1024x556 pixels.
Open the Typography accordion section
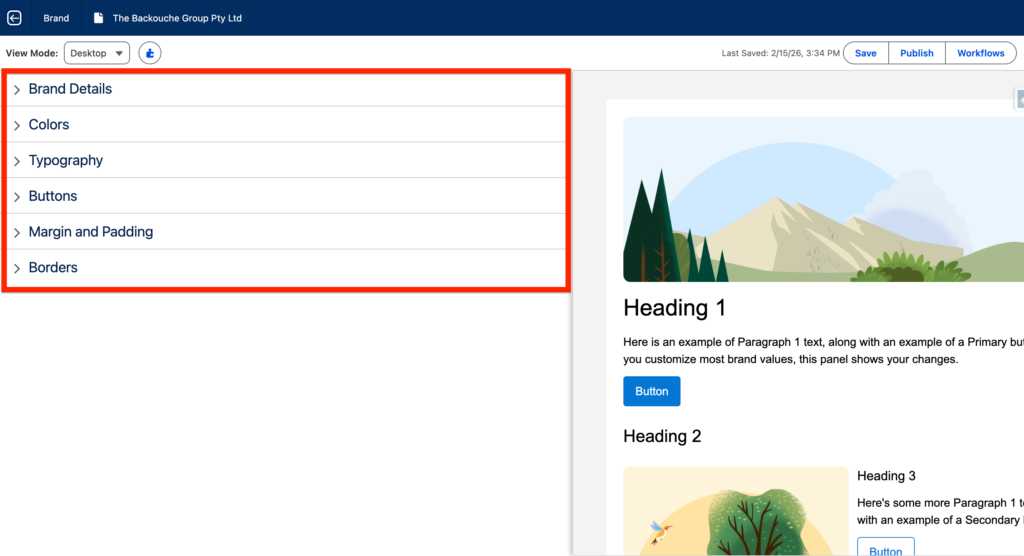point(66,161)
